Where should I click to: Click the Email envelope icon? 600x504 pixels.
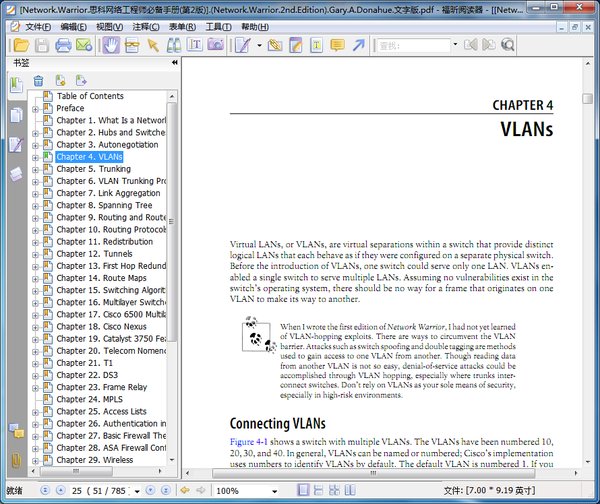[x=84, y=45]
